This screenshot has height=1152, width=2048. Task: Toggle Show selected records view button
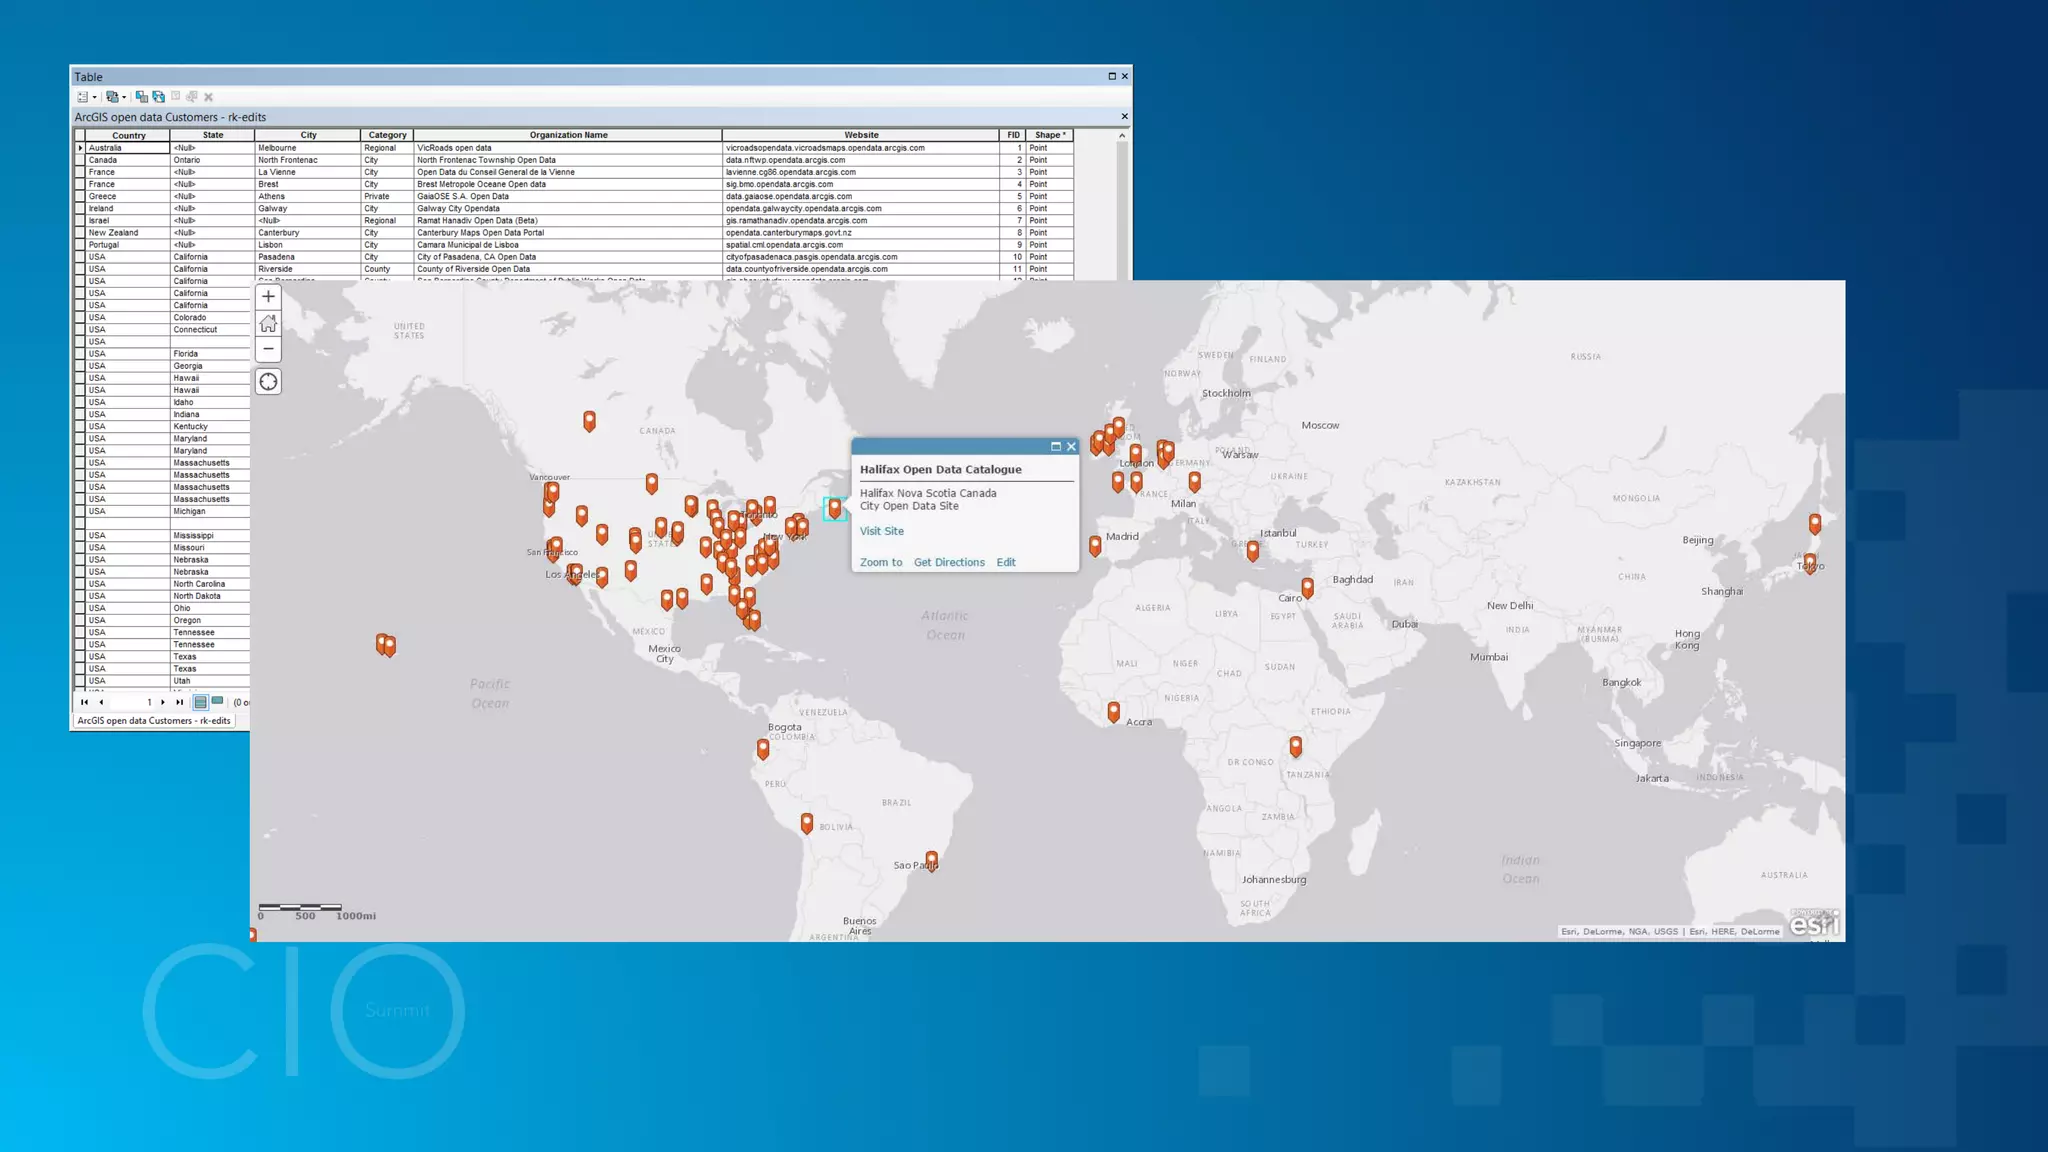pos(217,702)
